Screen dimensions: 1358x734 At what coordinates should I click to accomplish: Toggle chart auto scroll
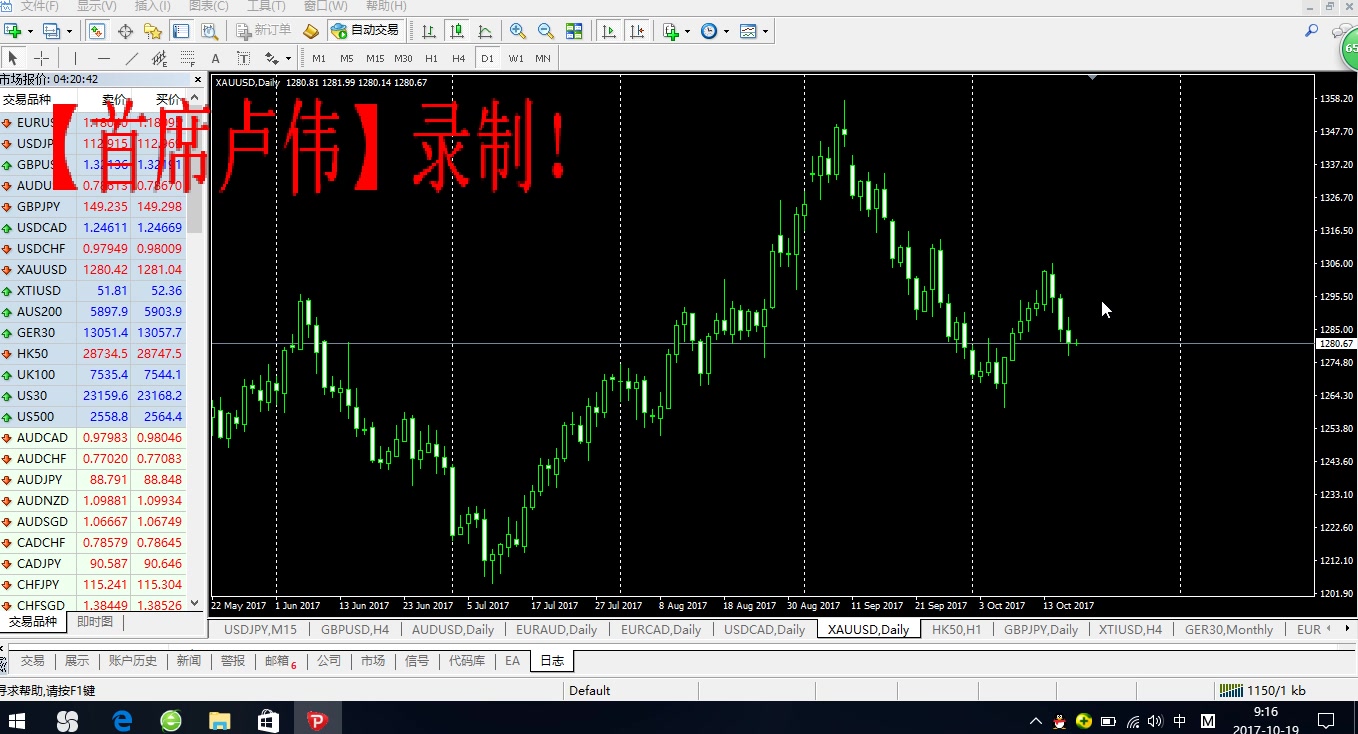[608, 31]
